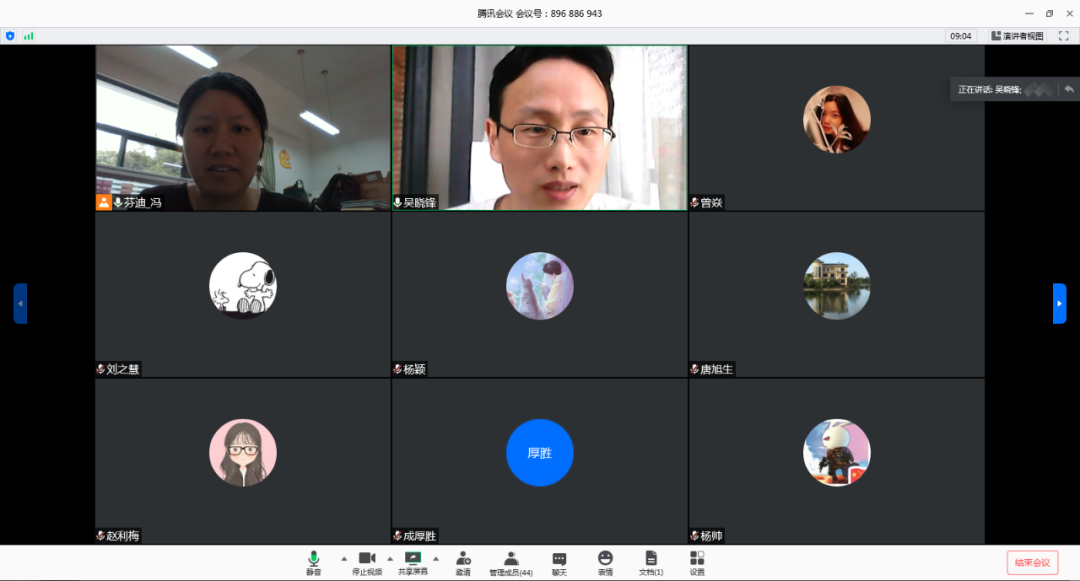The height and width of the screenshot is (581, 1080).
Task: Open 设置 settings icon
Action: point(697,562)
